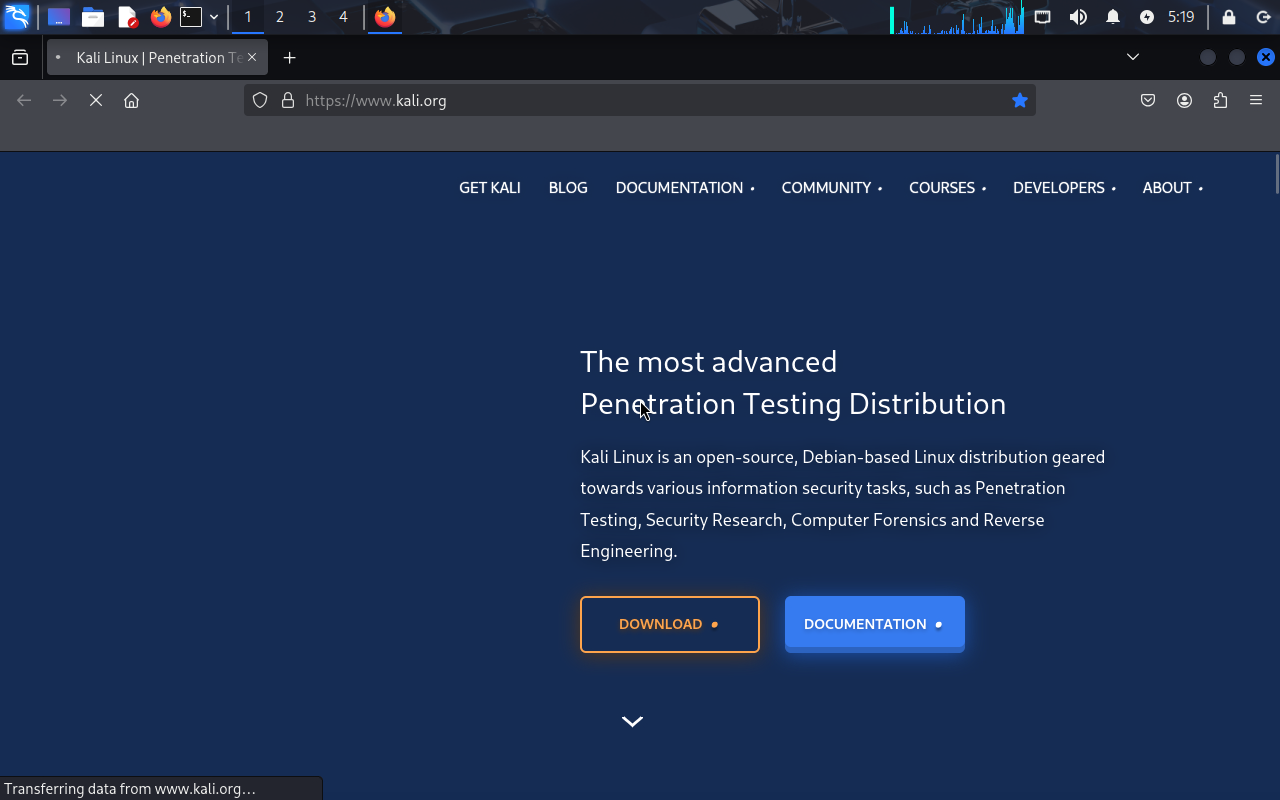Open the save to Pocket icon
Viewport: 1280px width, 800px height.
click(1148, 100)
